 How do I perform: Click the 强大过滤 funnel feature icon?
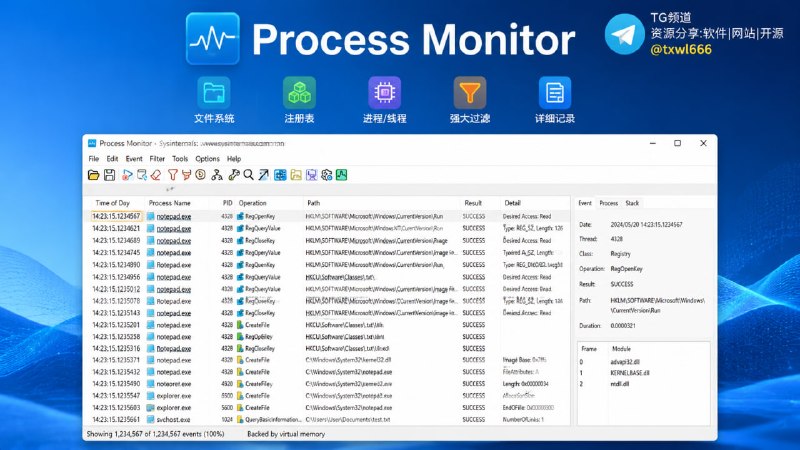(x=470, y=93)
